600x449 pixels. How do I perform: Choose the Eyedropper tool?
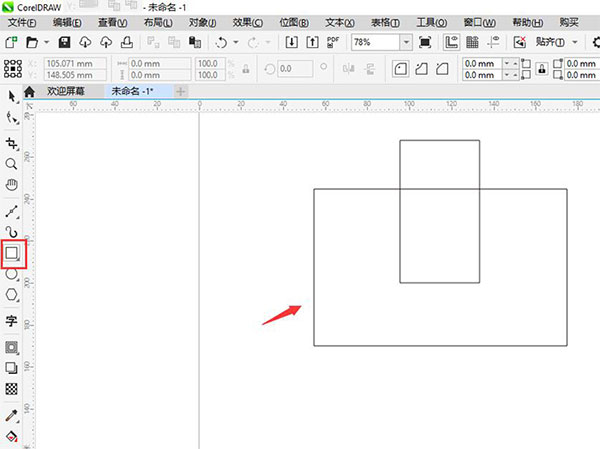(x=11, y=415)
